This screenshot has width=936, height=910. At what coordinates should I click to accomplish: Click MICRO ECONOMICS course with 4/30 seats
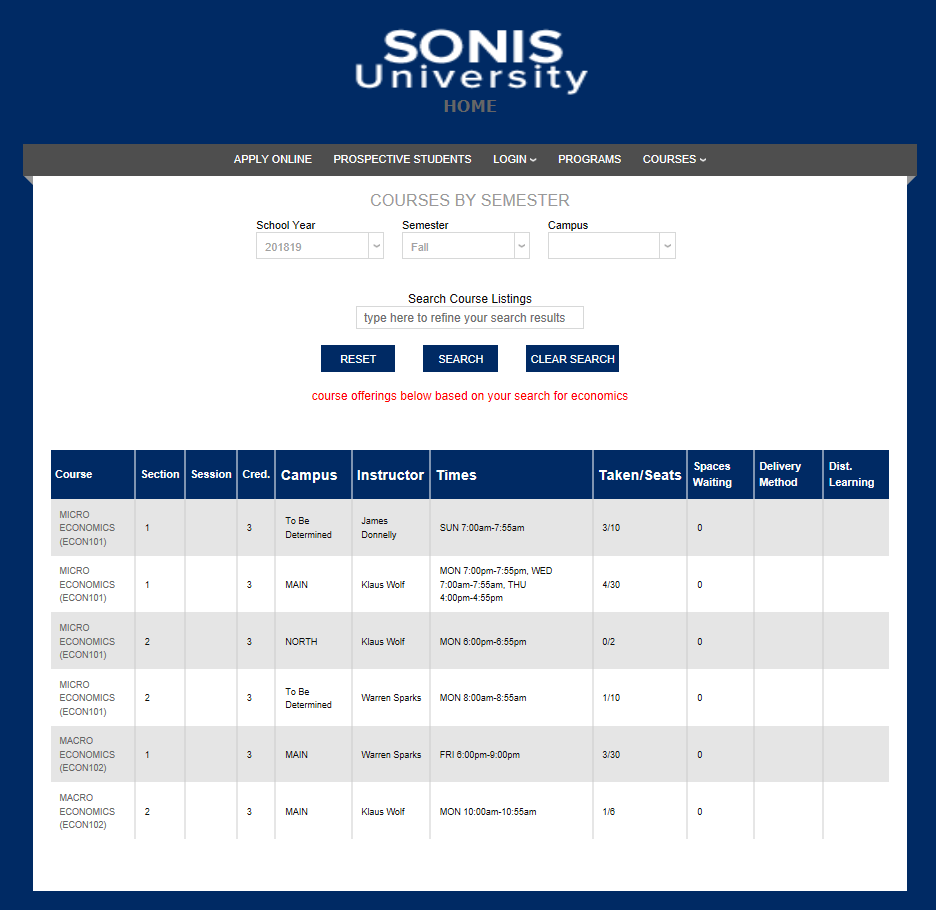pos(87,585)
